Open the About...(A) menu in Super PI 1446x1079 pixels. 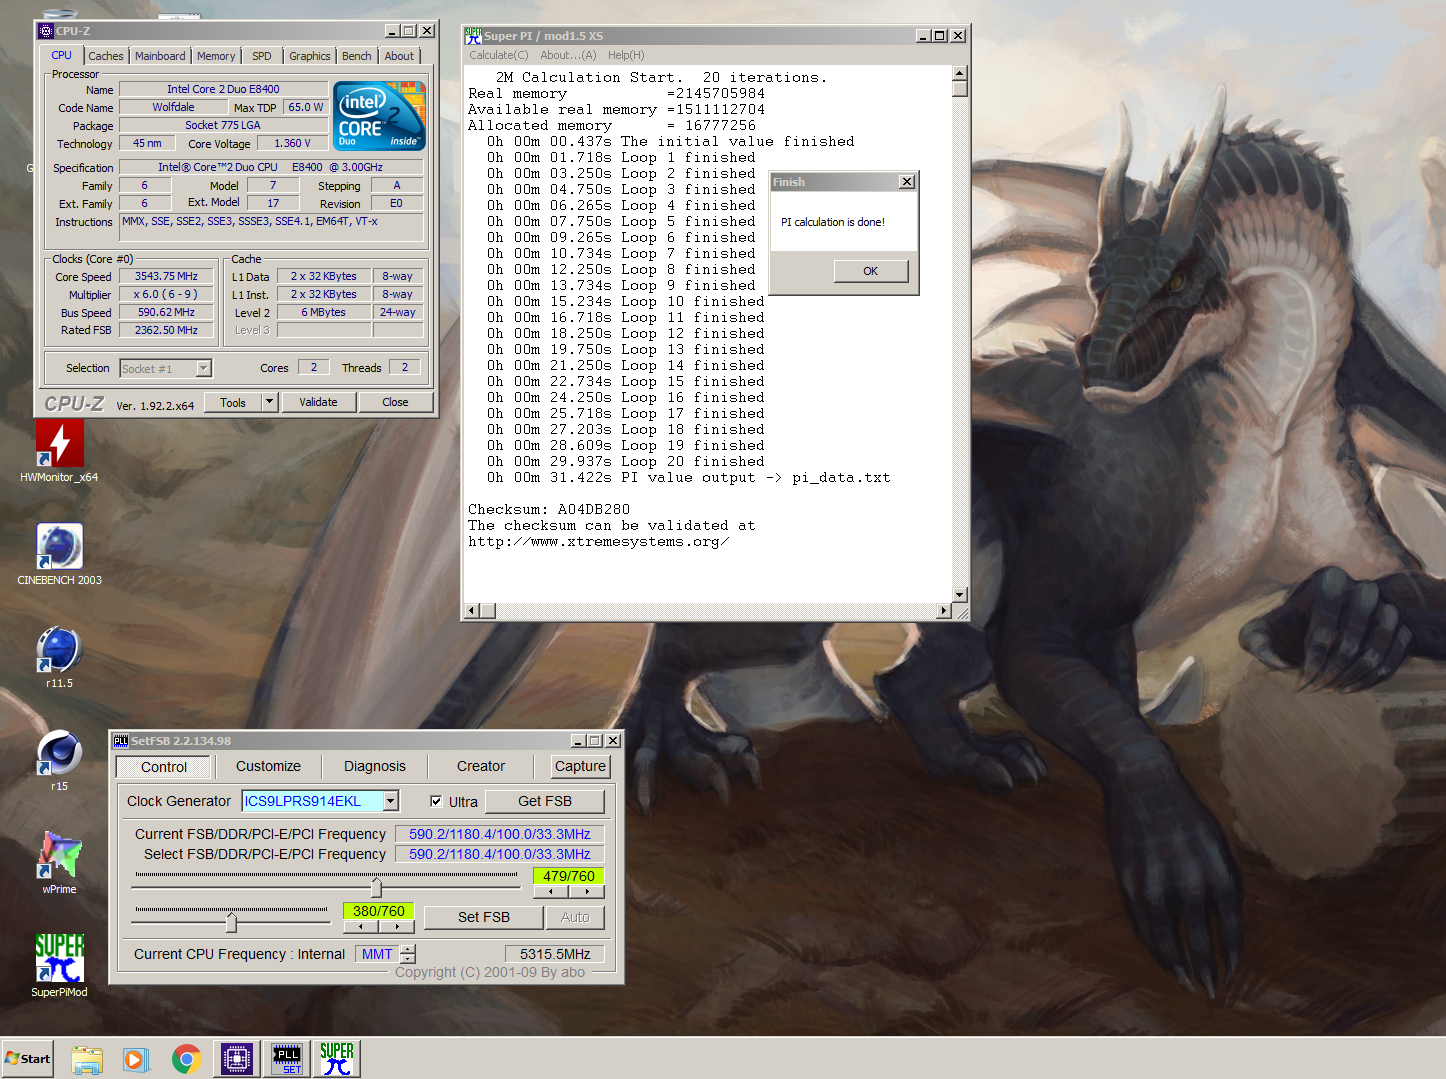pyautogui.click(x=568, y=55)
